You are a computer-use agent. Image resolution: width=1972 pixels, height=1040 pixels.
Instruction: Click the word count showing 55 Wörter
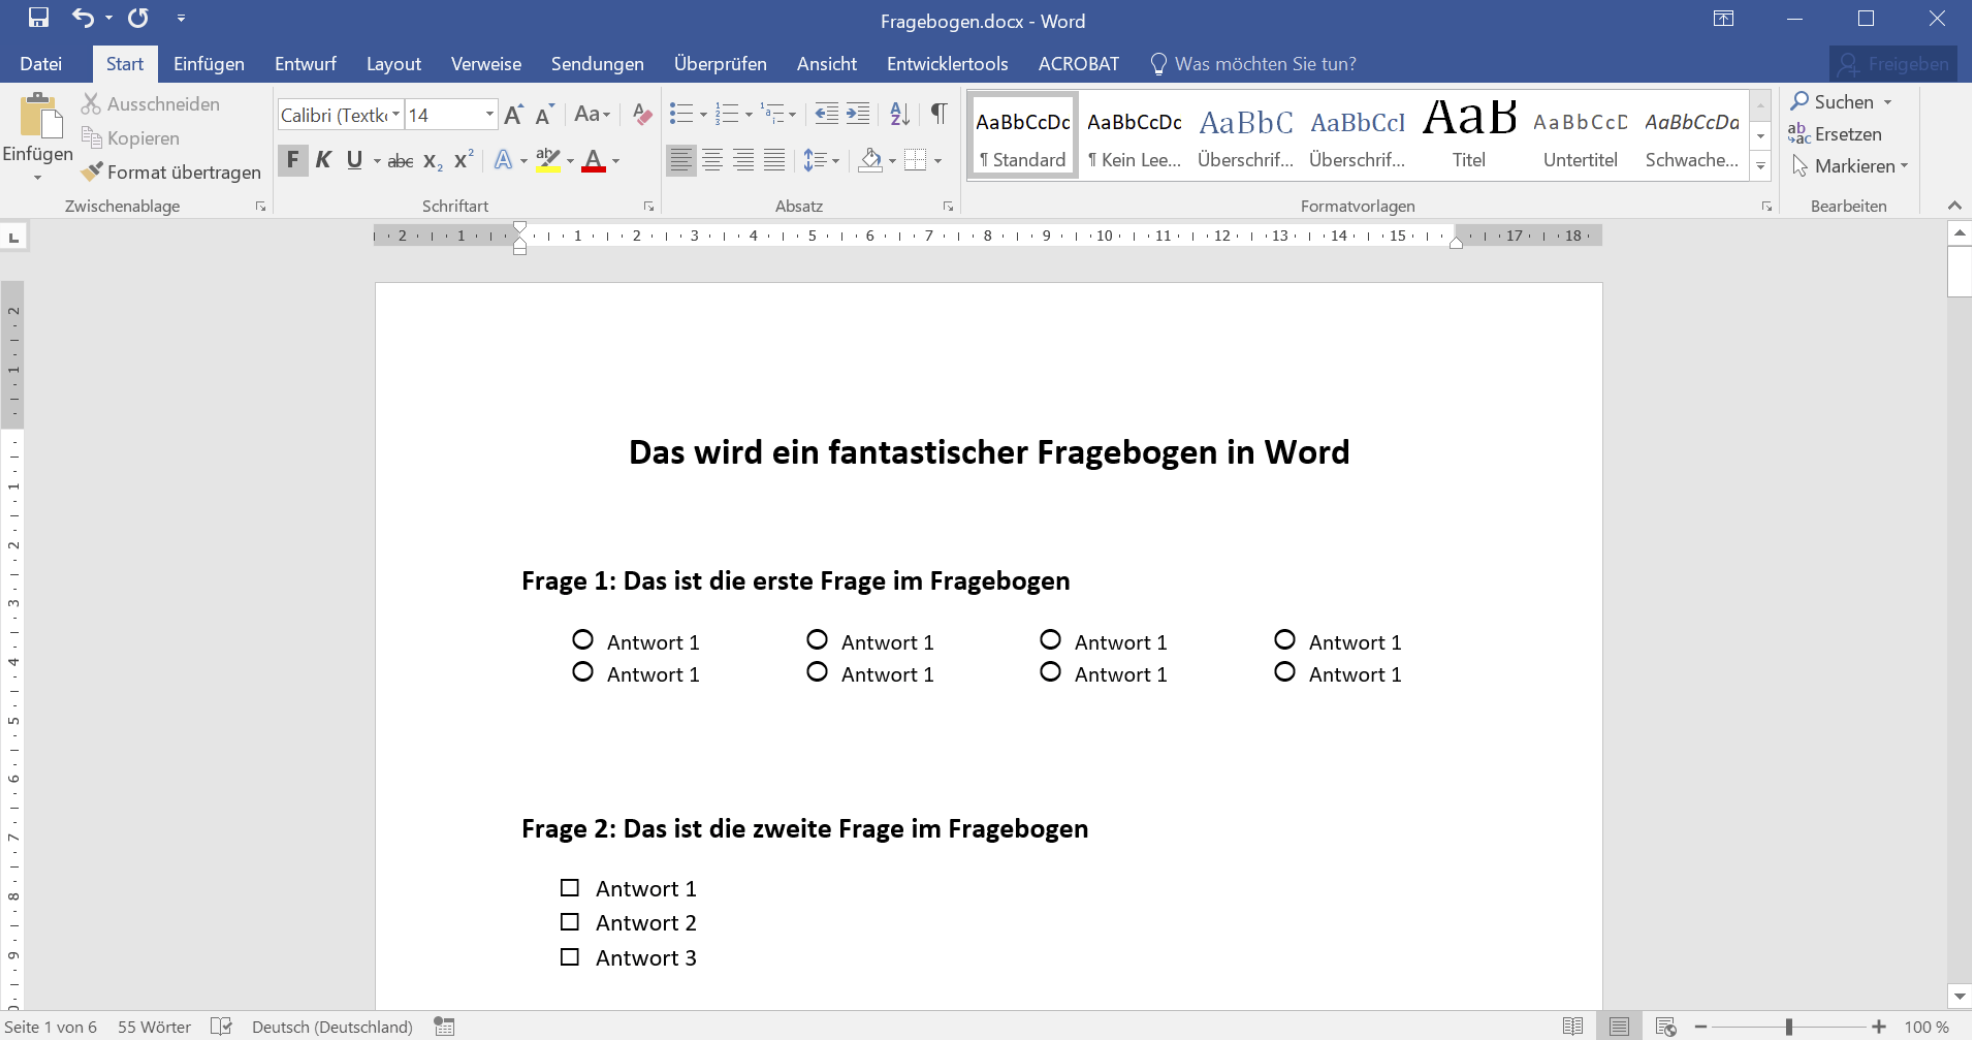click(154, 1026)
